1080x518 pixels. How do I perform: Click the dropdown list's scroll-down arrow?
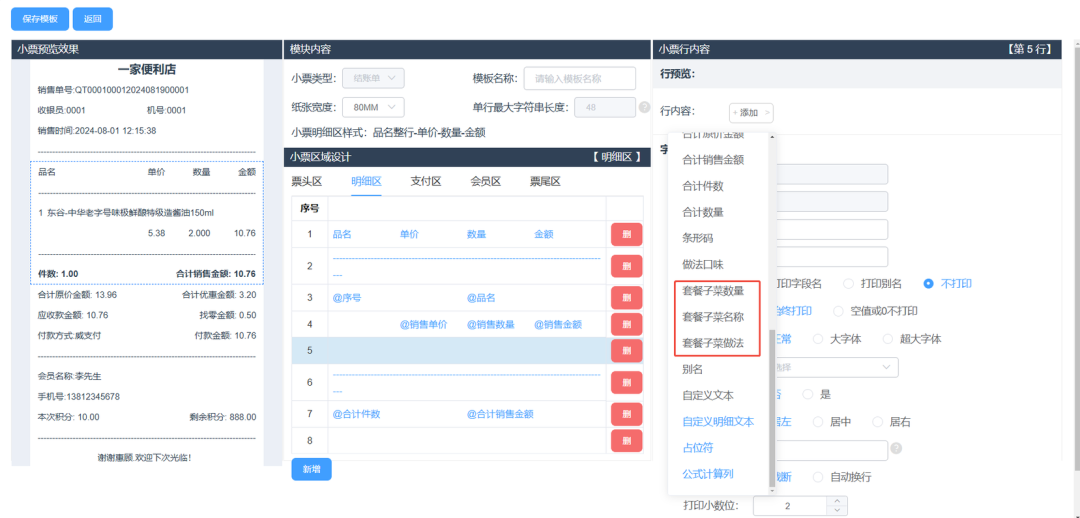click(x=772, y=490)
